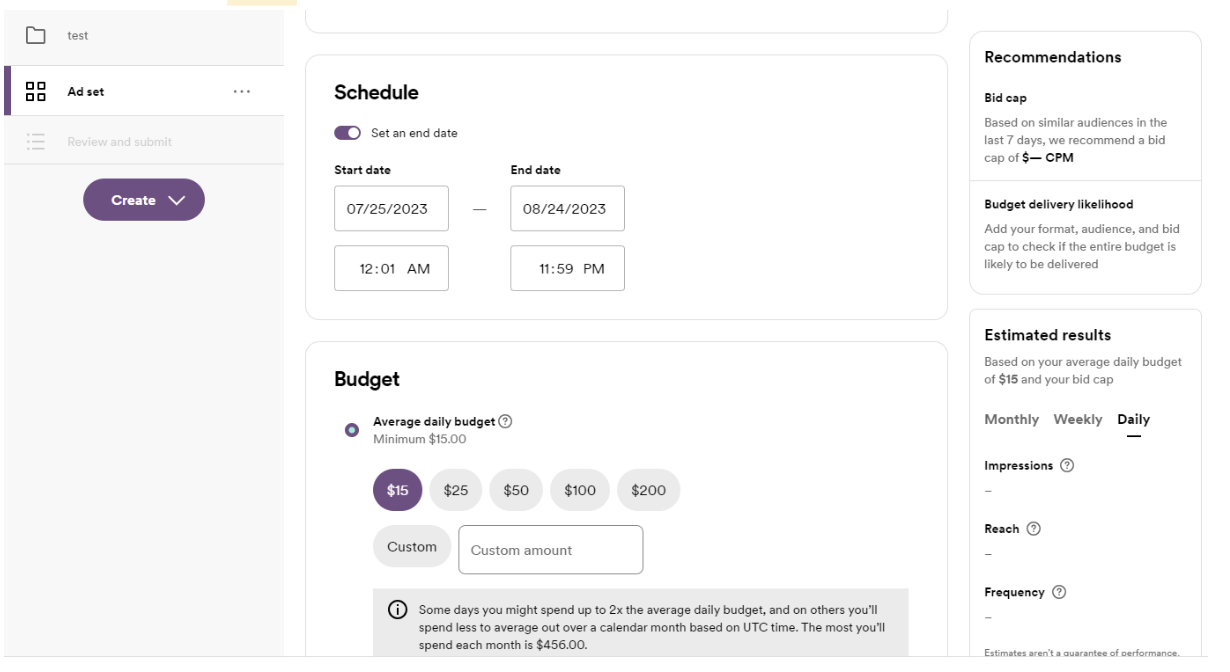Image resolution: width=1230 pixels, height=672 pixels.
Task: Open the Ad set three-dots menu
Action: pyautogui.click(x=241, y=92)
